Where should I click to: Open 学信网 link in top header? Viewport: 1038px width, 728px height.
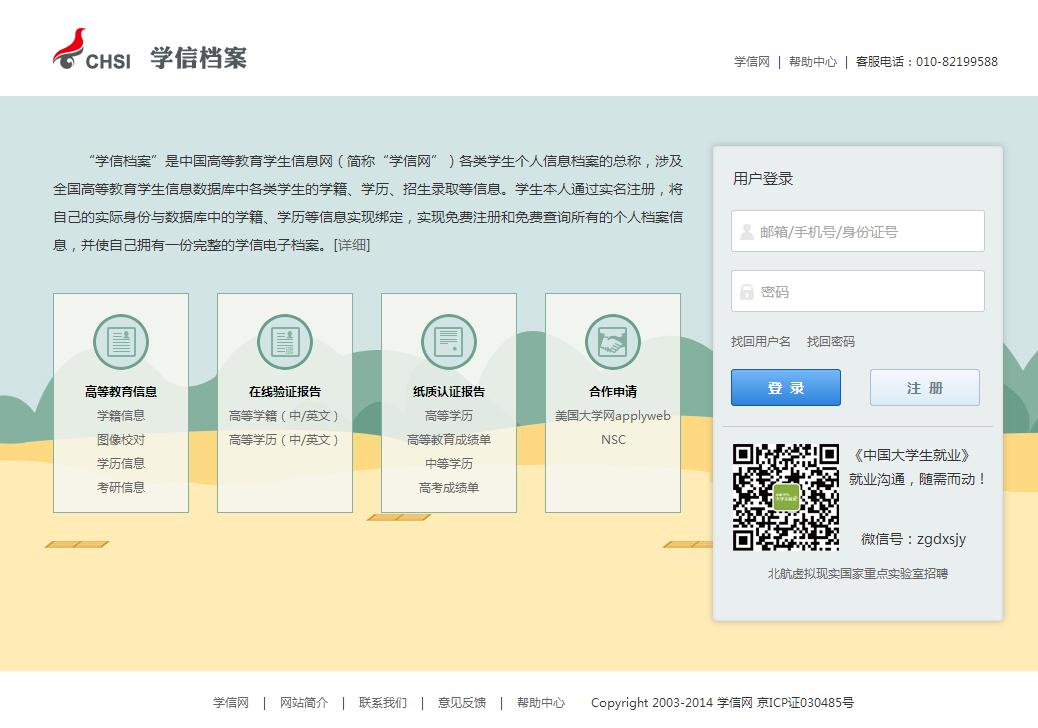coord(752,62)
